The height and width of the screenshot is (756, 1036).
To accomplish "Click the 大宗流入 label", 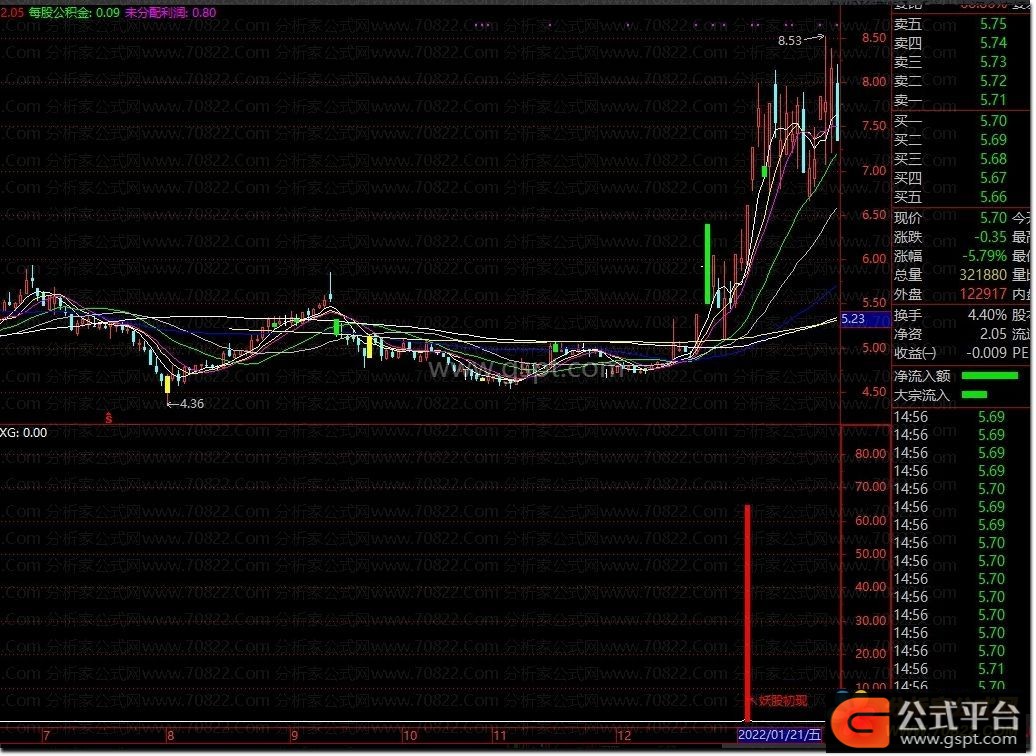I will [x=922, y=395].
